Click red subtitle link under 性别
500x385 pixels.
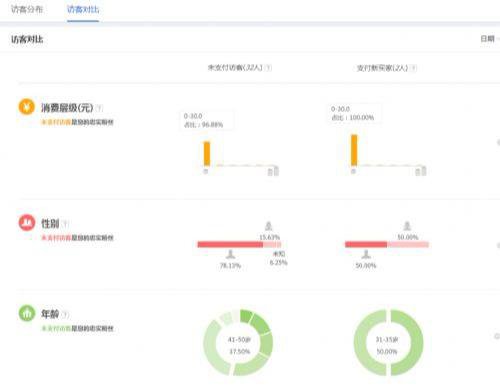(56, 238)
